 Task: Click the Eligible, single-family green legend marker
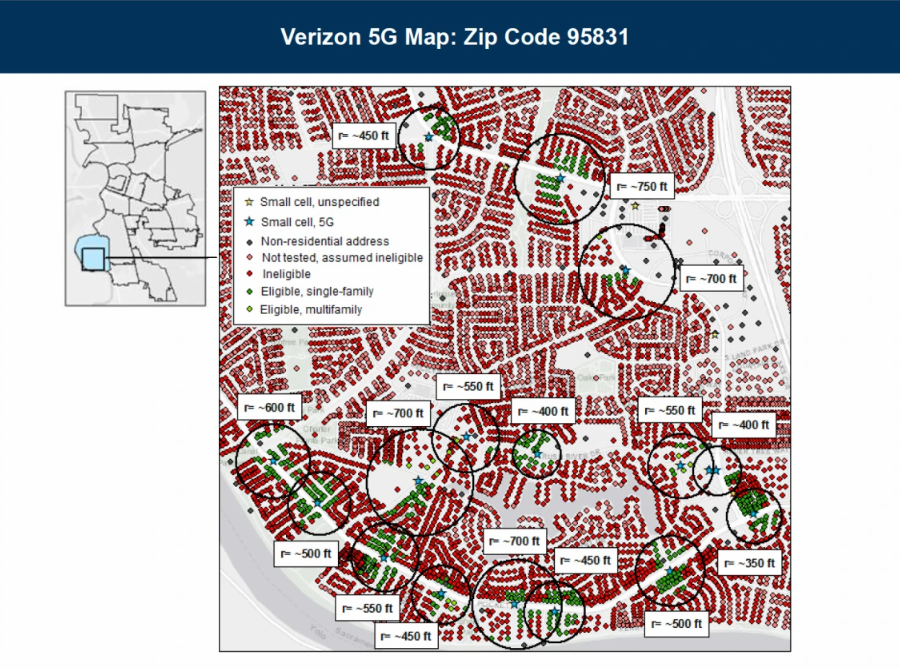(x=249, y=292)
